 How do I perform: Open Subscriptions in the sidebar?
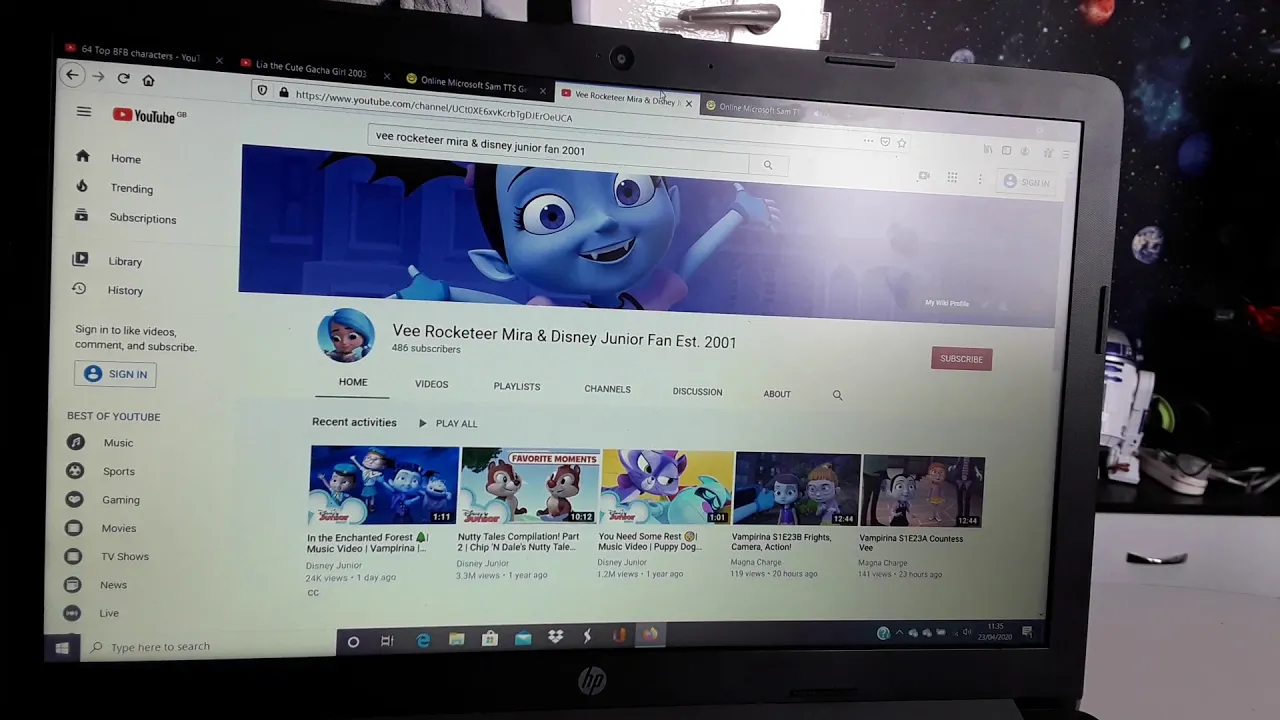126,218
